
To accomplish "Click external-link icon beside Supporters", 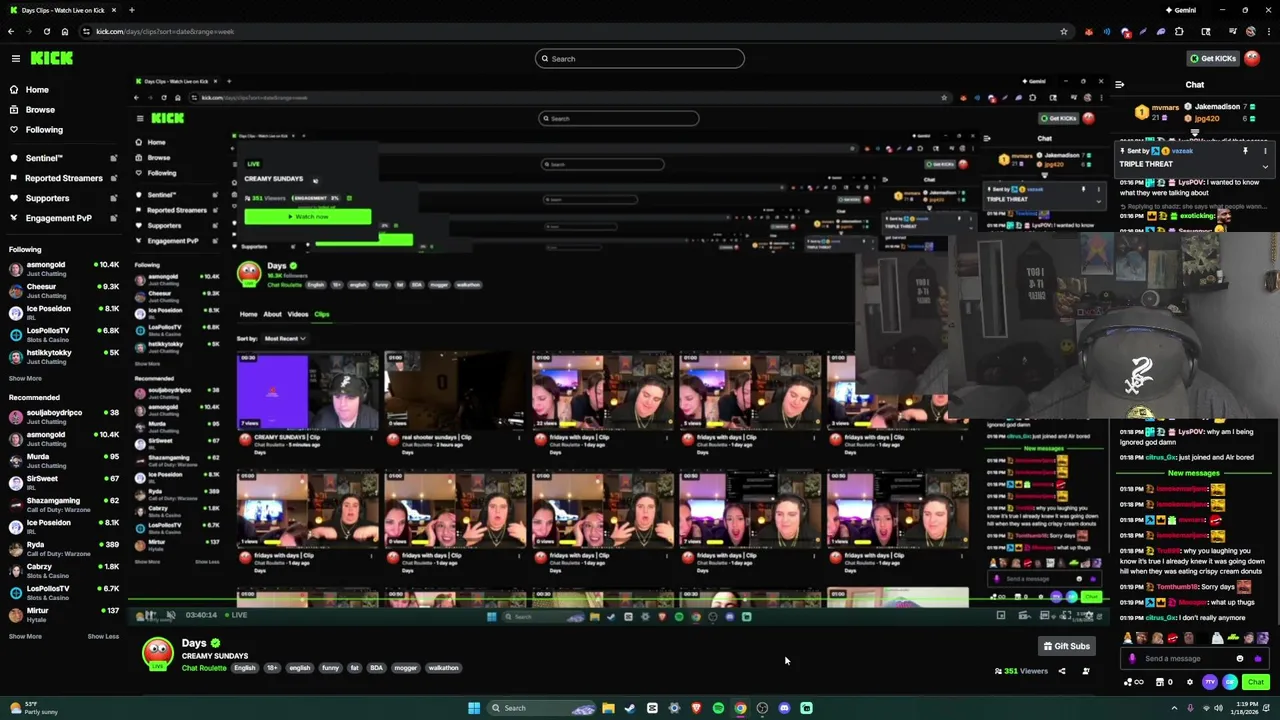I will [113, 198].
